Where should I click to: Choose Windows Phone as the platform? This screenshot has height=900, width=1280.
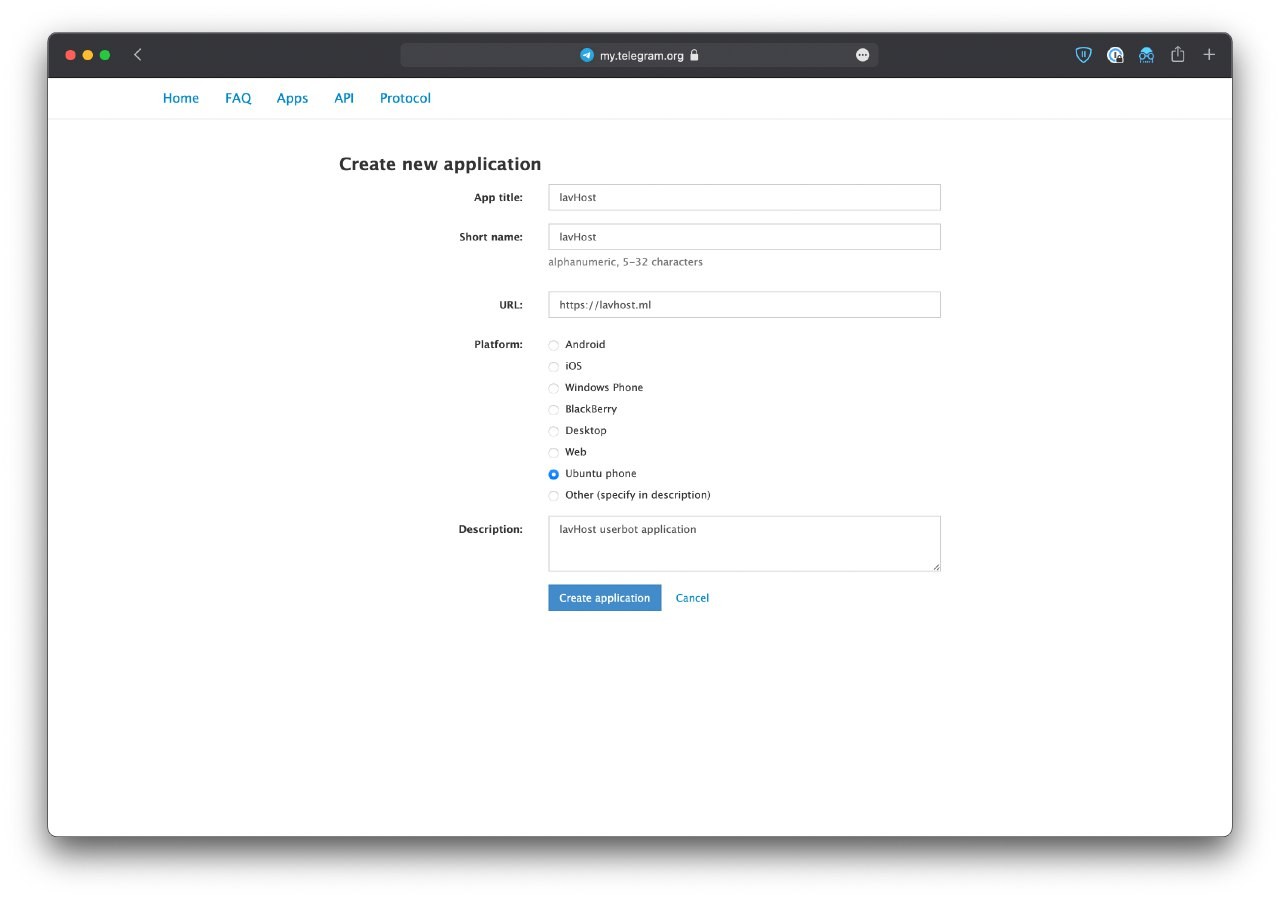tap(554, 388)
